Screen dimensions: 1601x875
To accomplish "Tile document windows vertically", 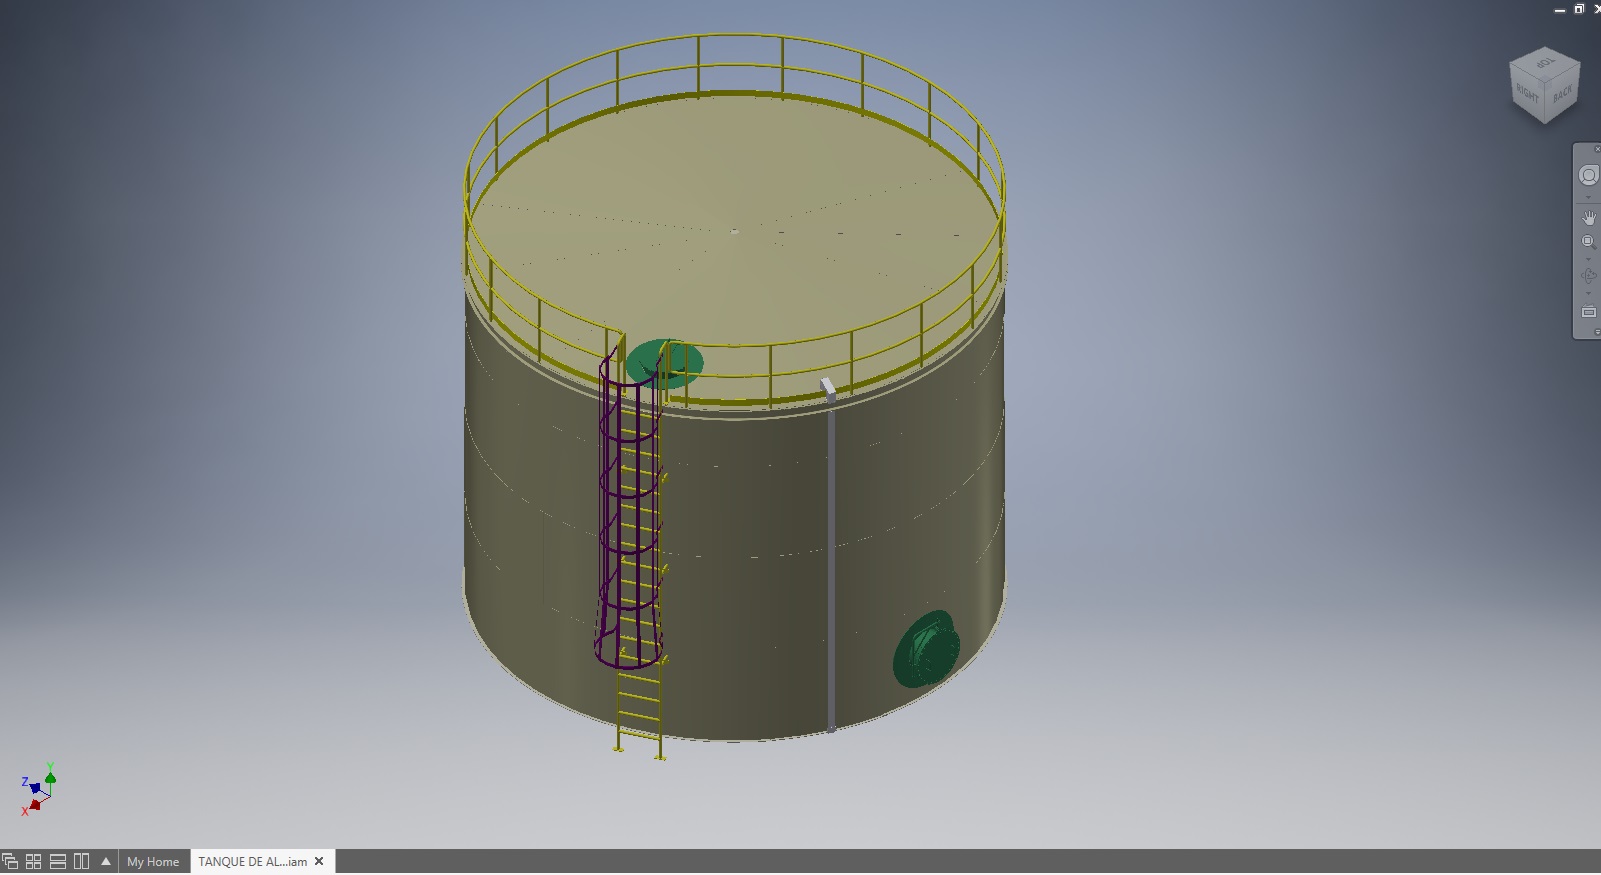I will click(x=81, y=861).
